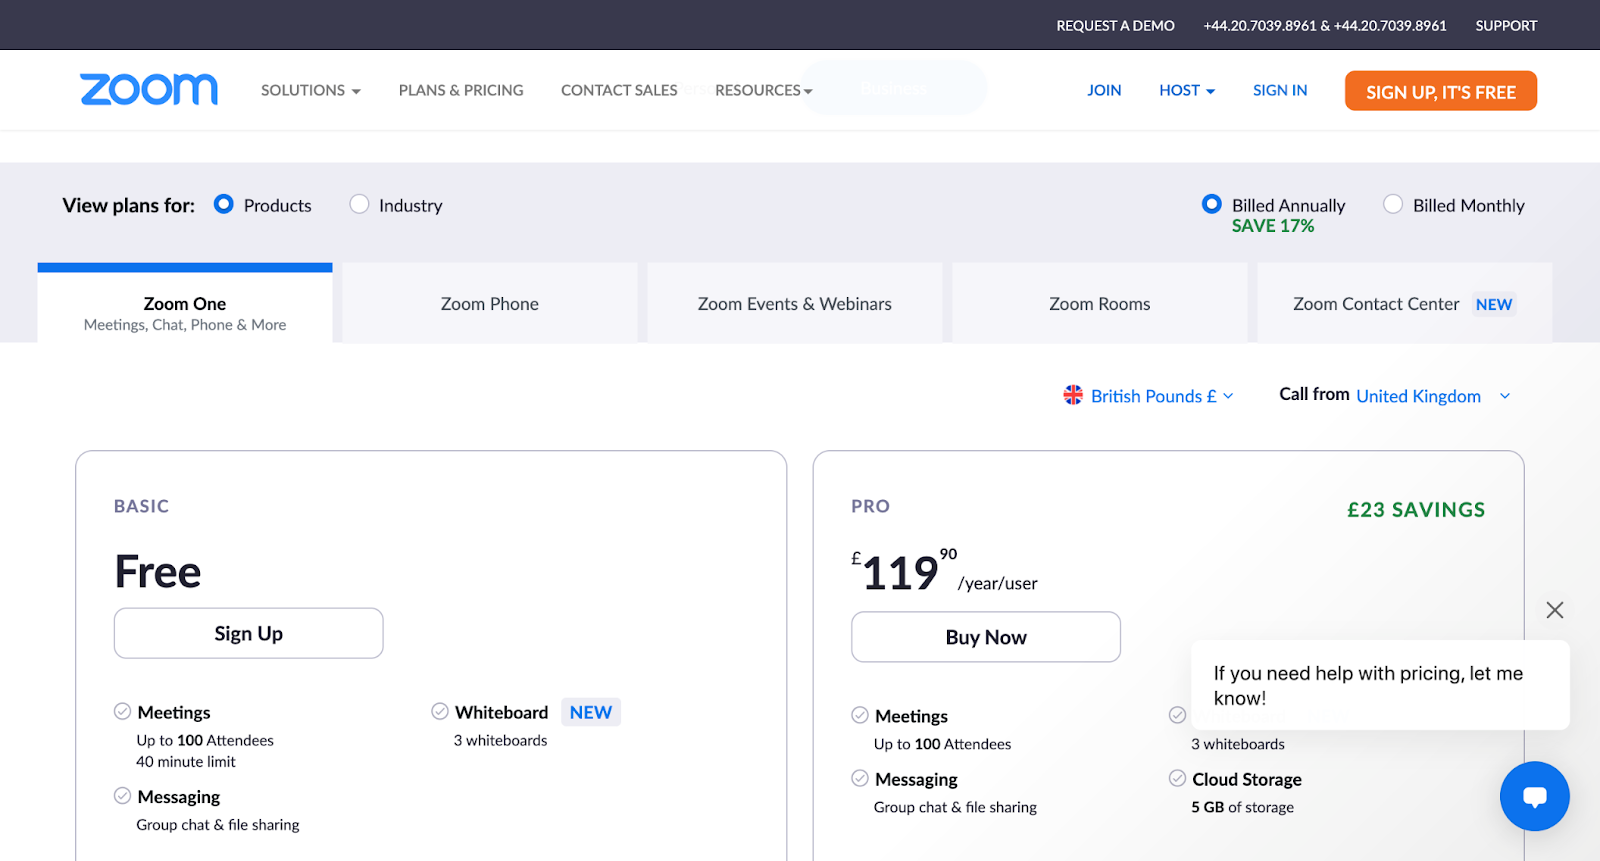Screen dimensions: 1600x861
Task: Go to Plans & Pricing
Action: pos(461,90)
